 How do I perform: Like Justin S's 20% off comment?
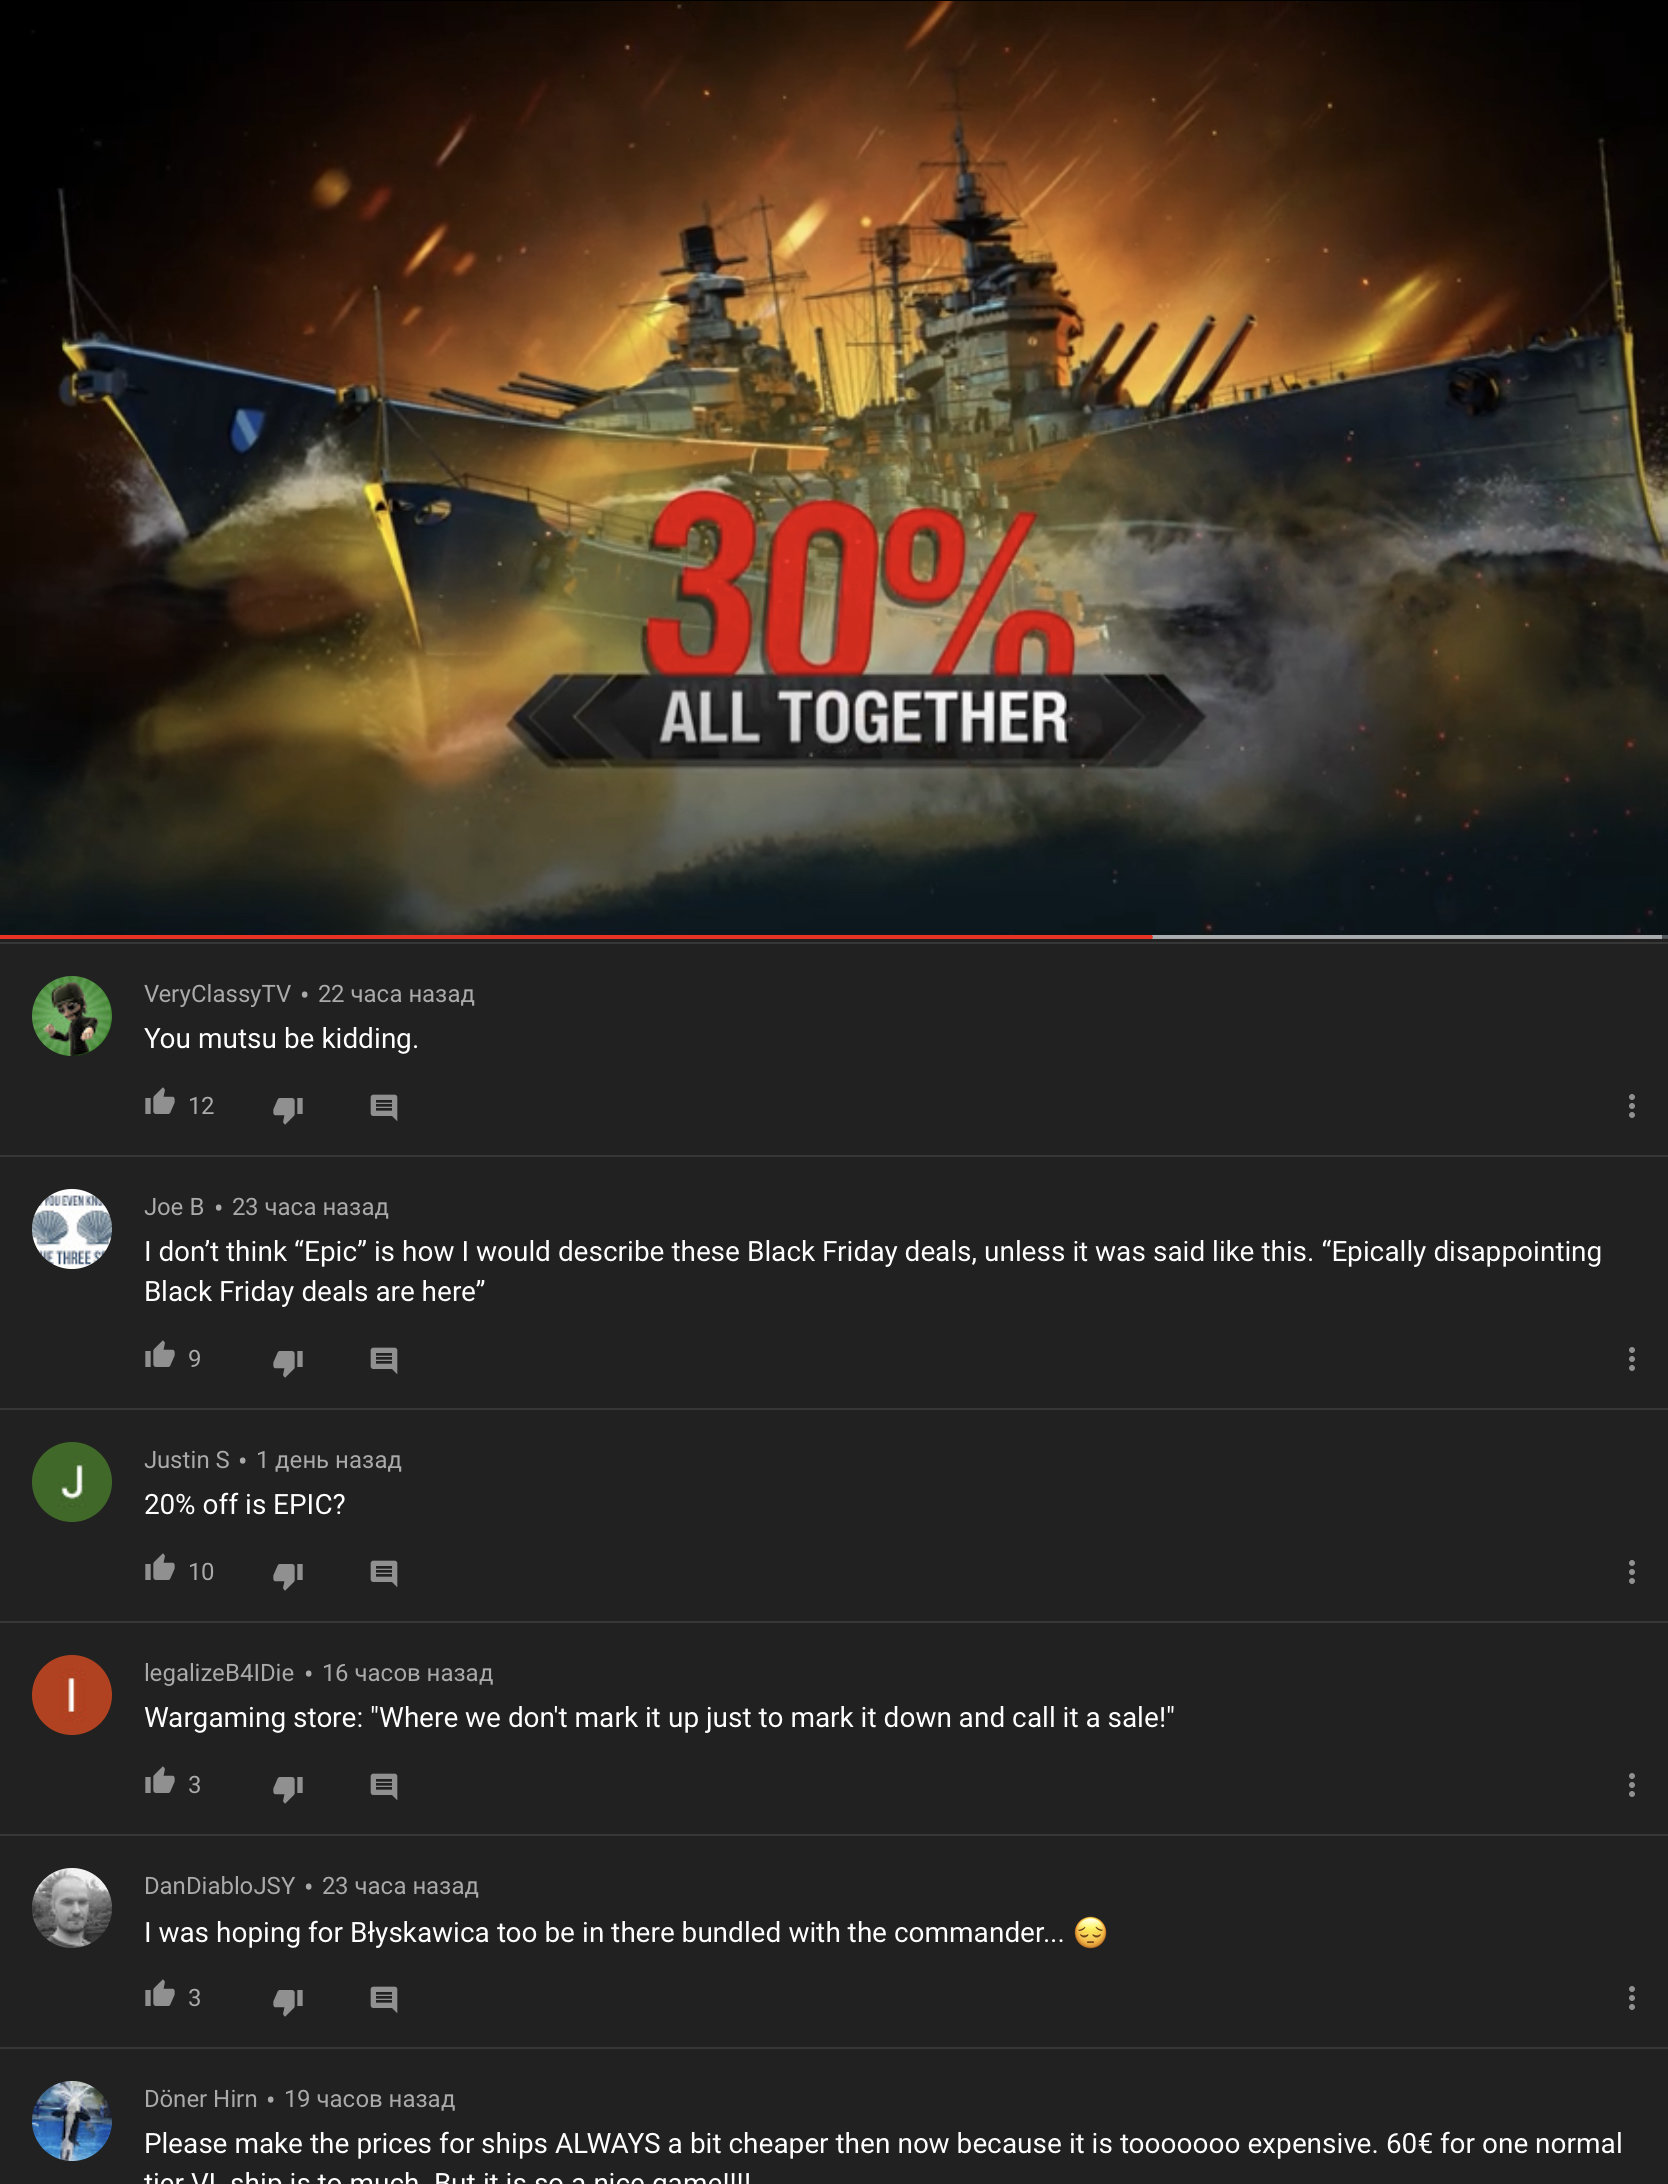[x=160, y=1570]
